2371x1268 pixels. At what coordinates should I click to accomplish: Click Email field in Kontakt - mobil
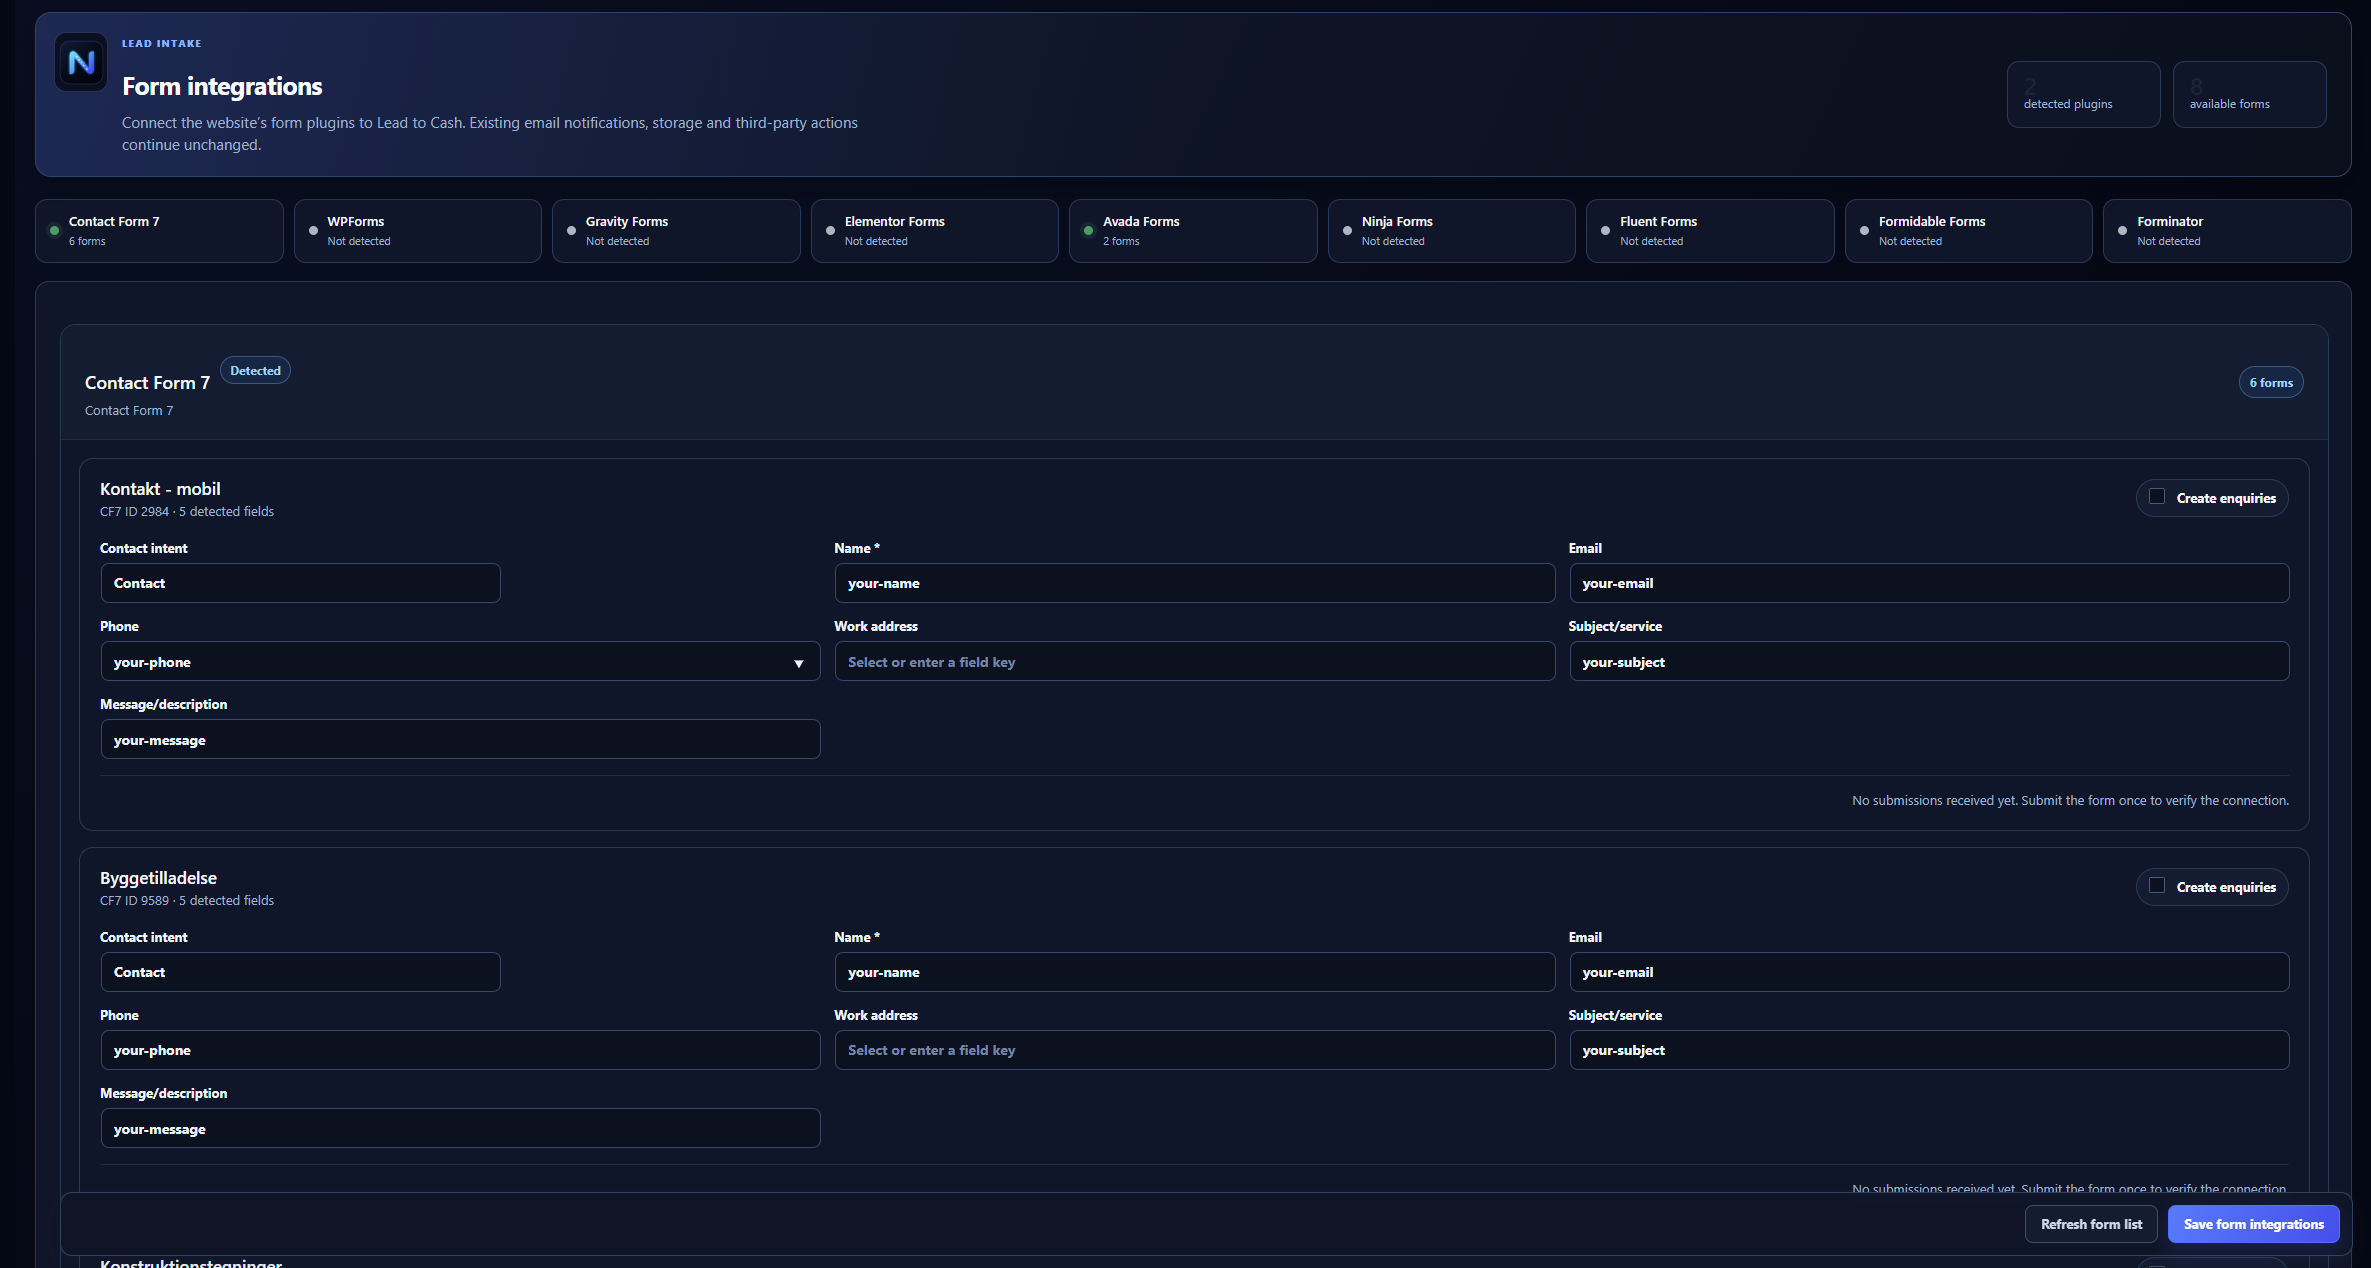pos(1929,583)
